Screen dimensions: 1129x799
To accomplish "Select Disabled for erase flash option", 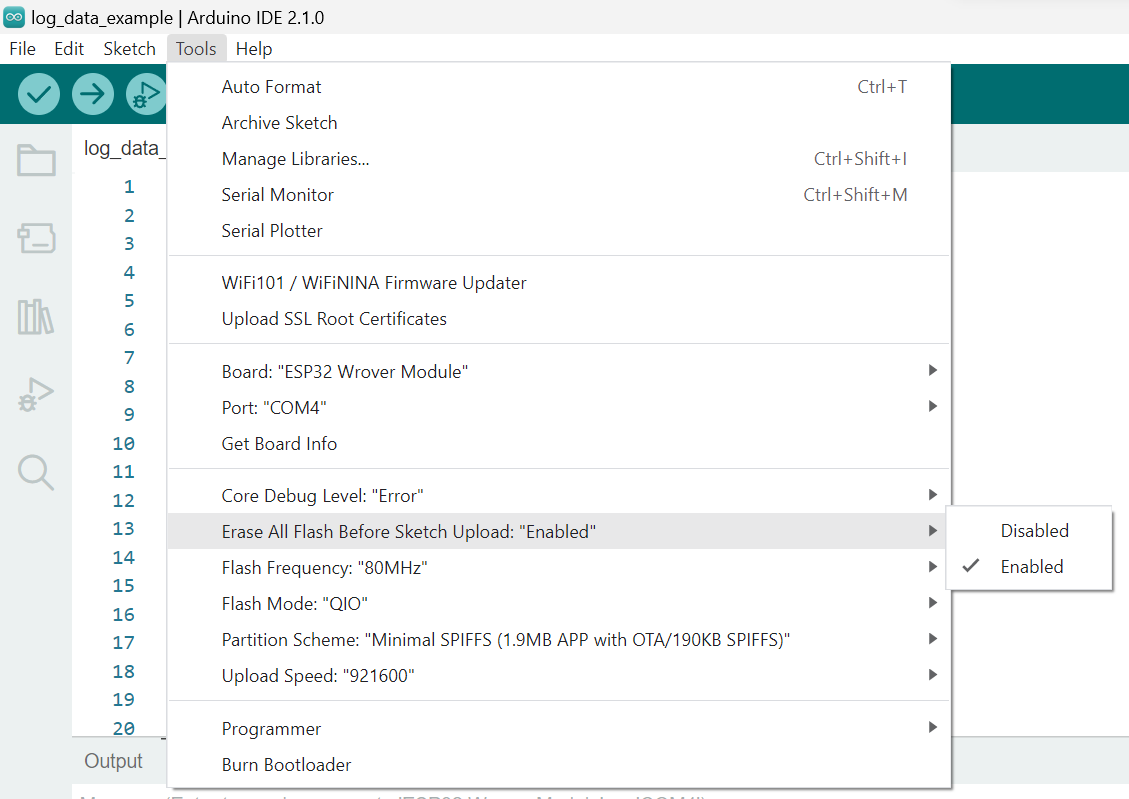I will pyautogui.click(x=1030, y=531).
